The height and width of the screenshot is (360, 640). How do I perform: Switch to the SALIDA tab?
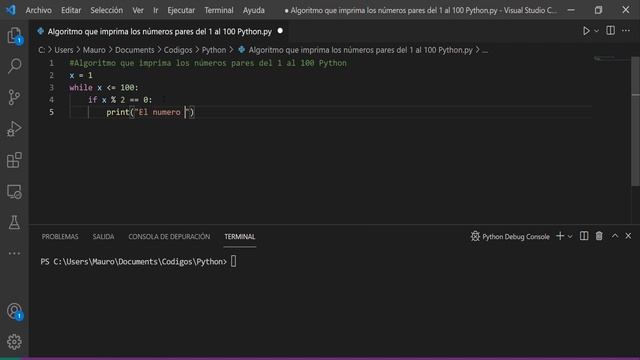pyautogui.click(x=103, y=237)
